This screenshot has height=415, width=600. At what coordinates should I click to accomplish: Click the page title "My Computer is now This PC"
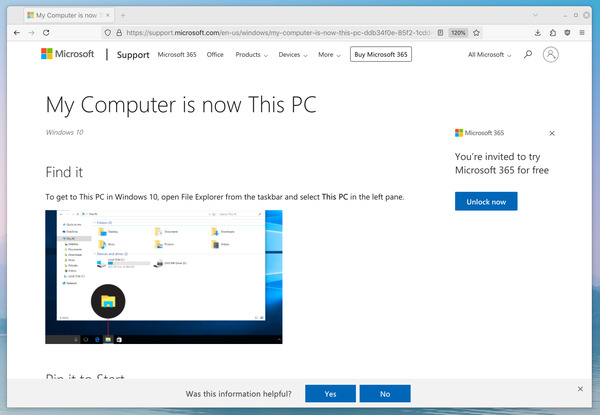coord(181,105)
